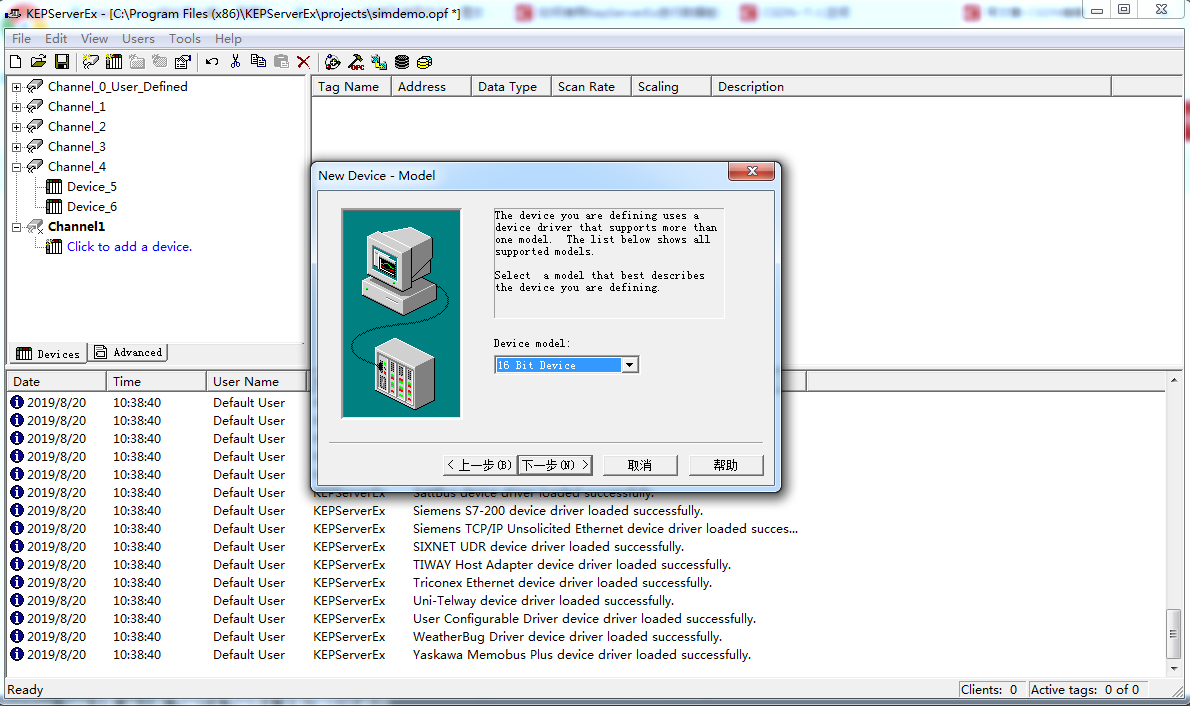Click the black stacked disks icon
The width and height of the screenshot is (1190, 706).
[x=401, y=62]
